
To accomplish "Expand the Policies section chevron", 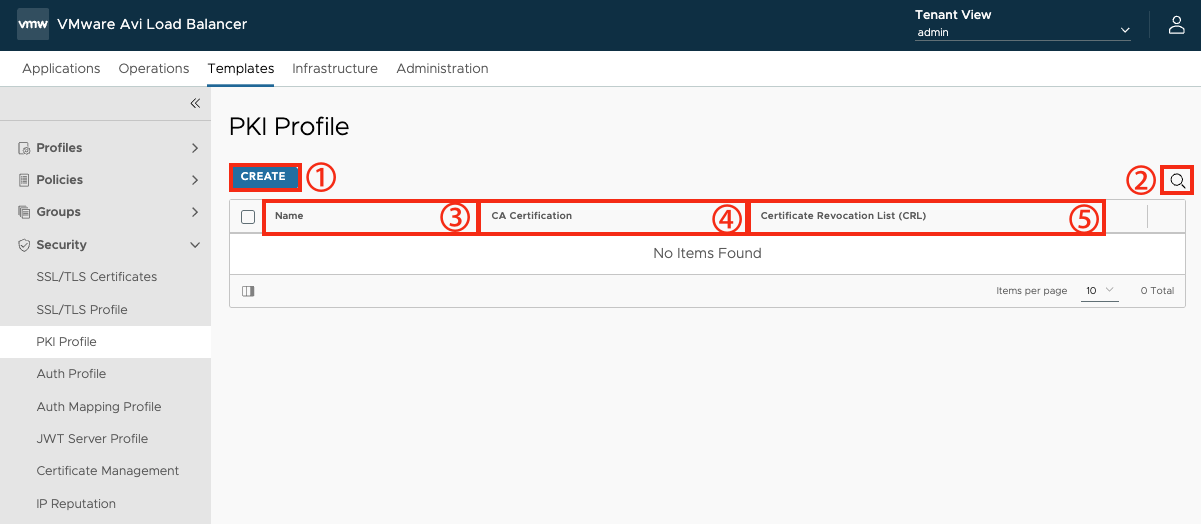I will click(195, 180).
